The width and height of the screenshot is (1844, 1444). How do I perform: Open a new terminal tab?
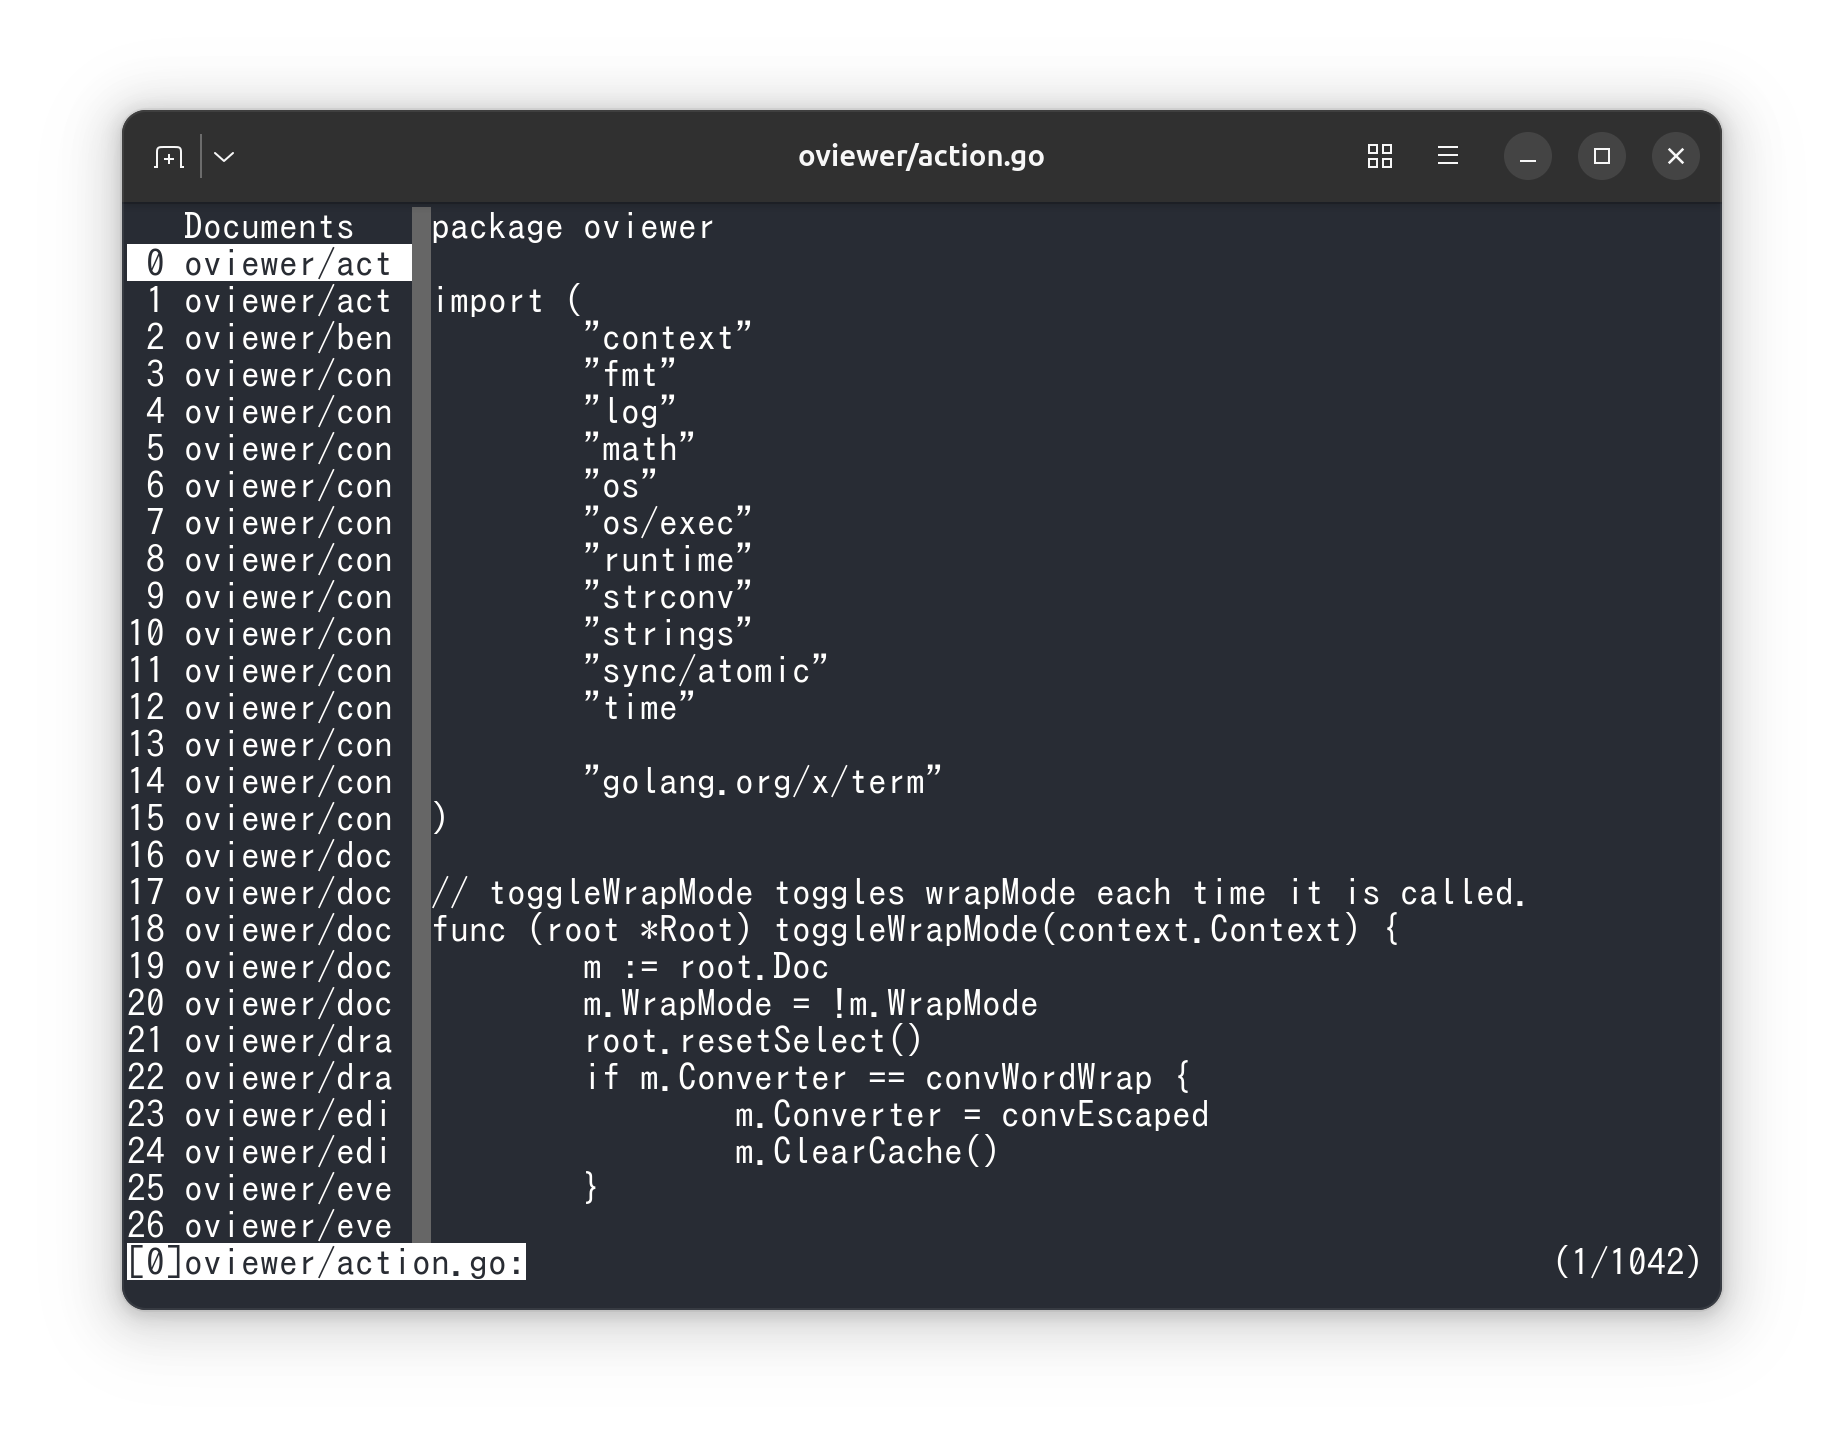(x=169, y=157)
